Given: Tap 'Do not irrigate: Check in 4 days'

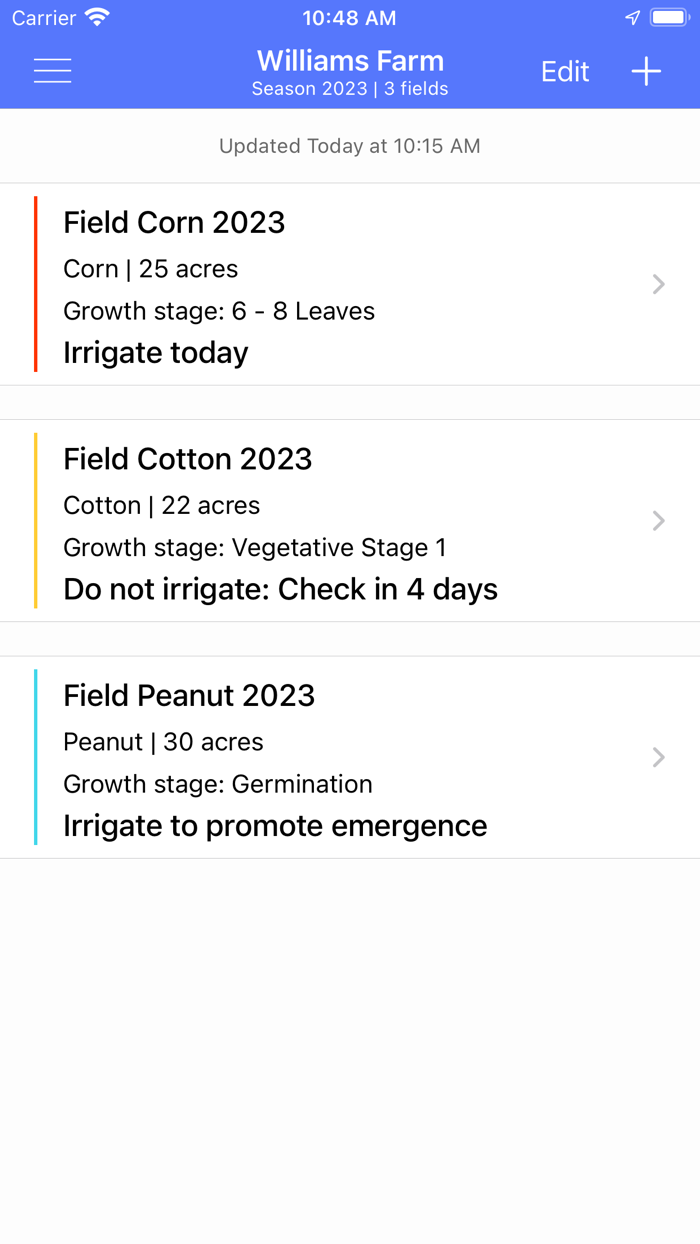Looking at the screenshot, I should [x=280, y=589].
